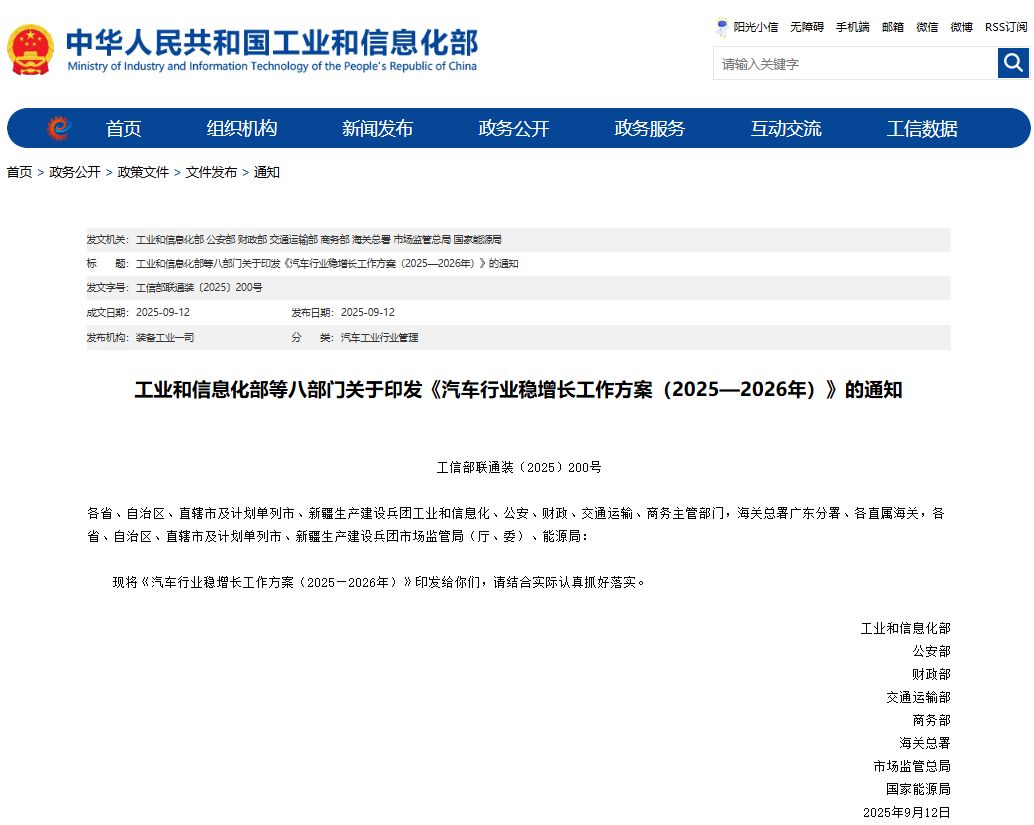The height and width of the screenshot is (825, 1034).
Task: Click the 发文机关 issuing agencies row
Action: pos(518,239)
